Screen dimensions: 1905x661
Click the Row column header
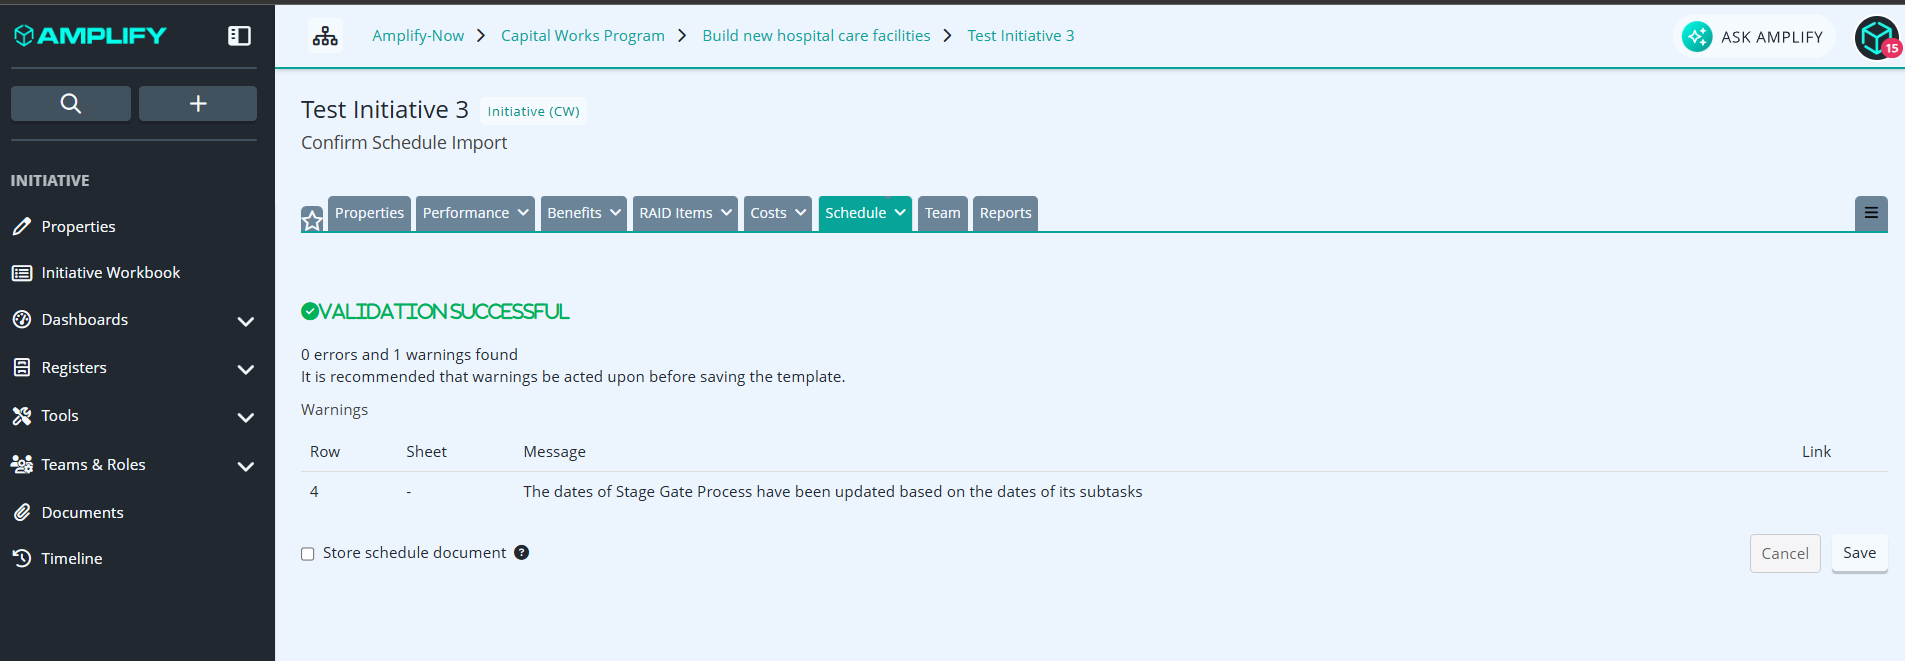click(x=325, y=452)
